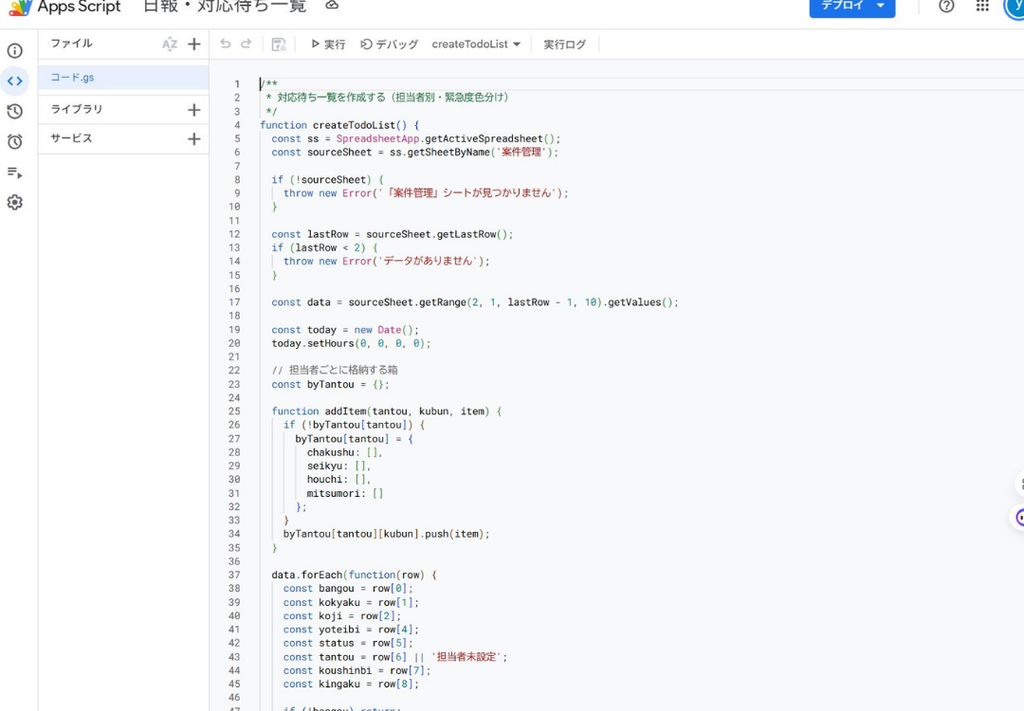Click 'byTantou' on line 23

coord(330,385)
